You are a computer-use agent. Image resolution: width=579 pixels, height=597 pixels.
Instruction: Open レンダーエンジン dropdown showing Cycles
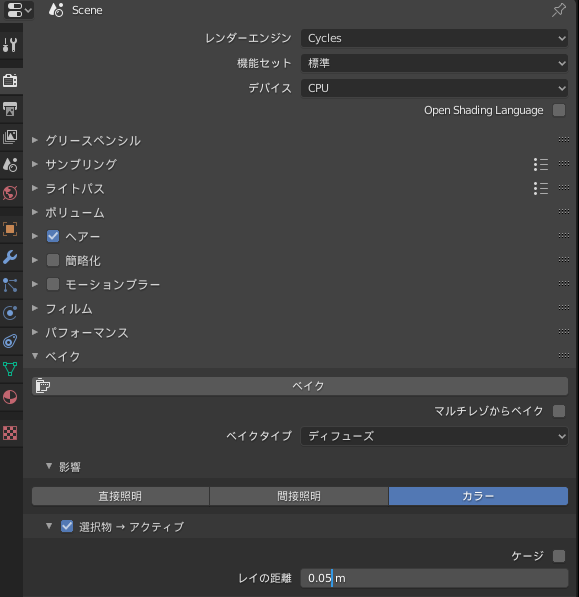(x=434, y=38)
